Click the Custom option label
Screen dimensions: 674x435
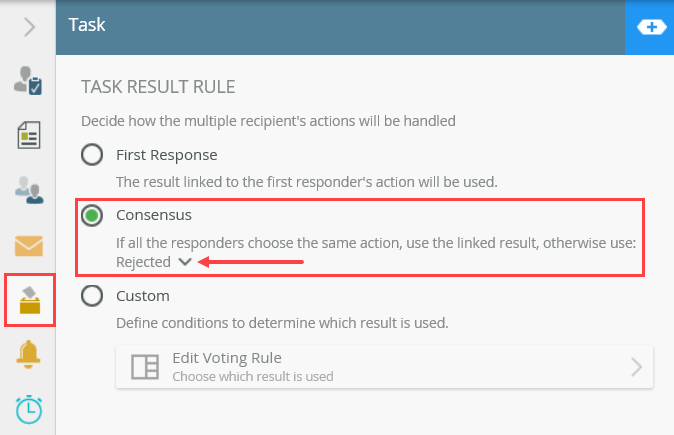tap(143, 296)
